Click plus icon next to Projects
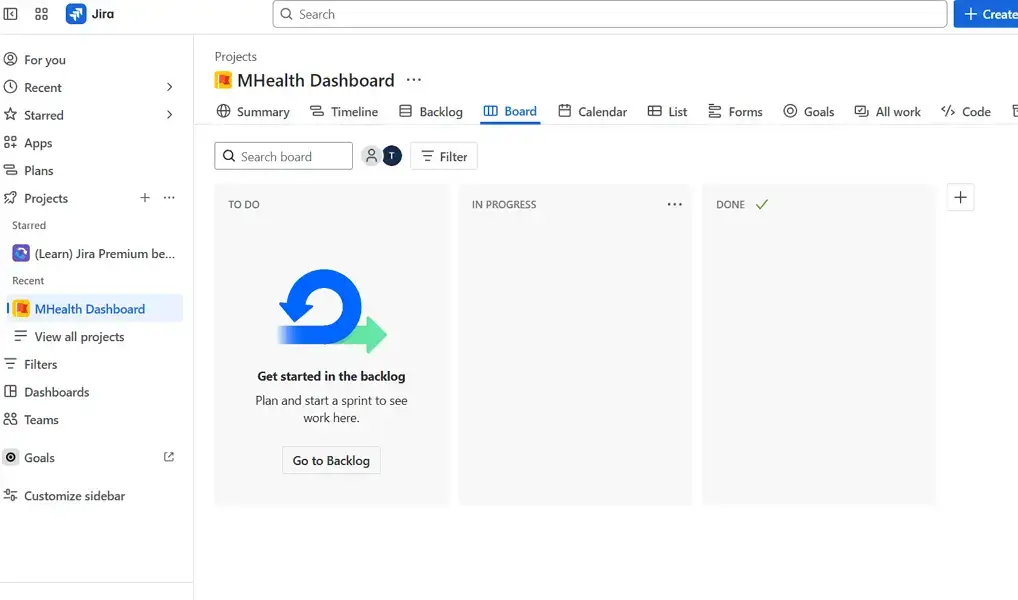Screen dimensions: 1018x600 [145, 197]
